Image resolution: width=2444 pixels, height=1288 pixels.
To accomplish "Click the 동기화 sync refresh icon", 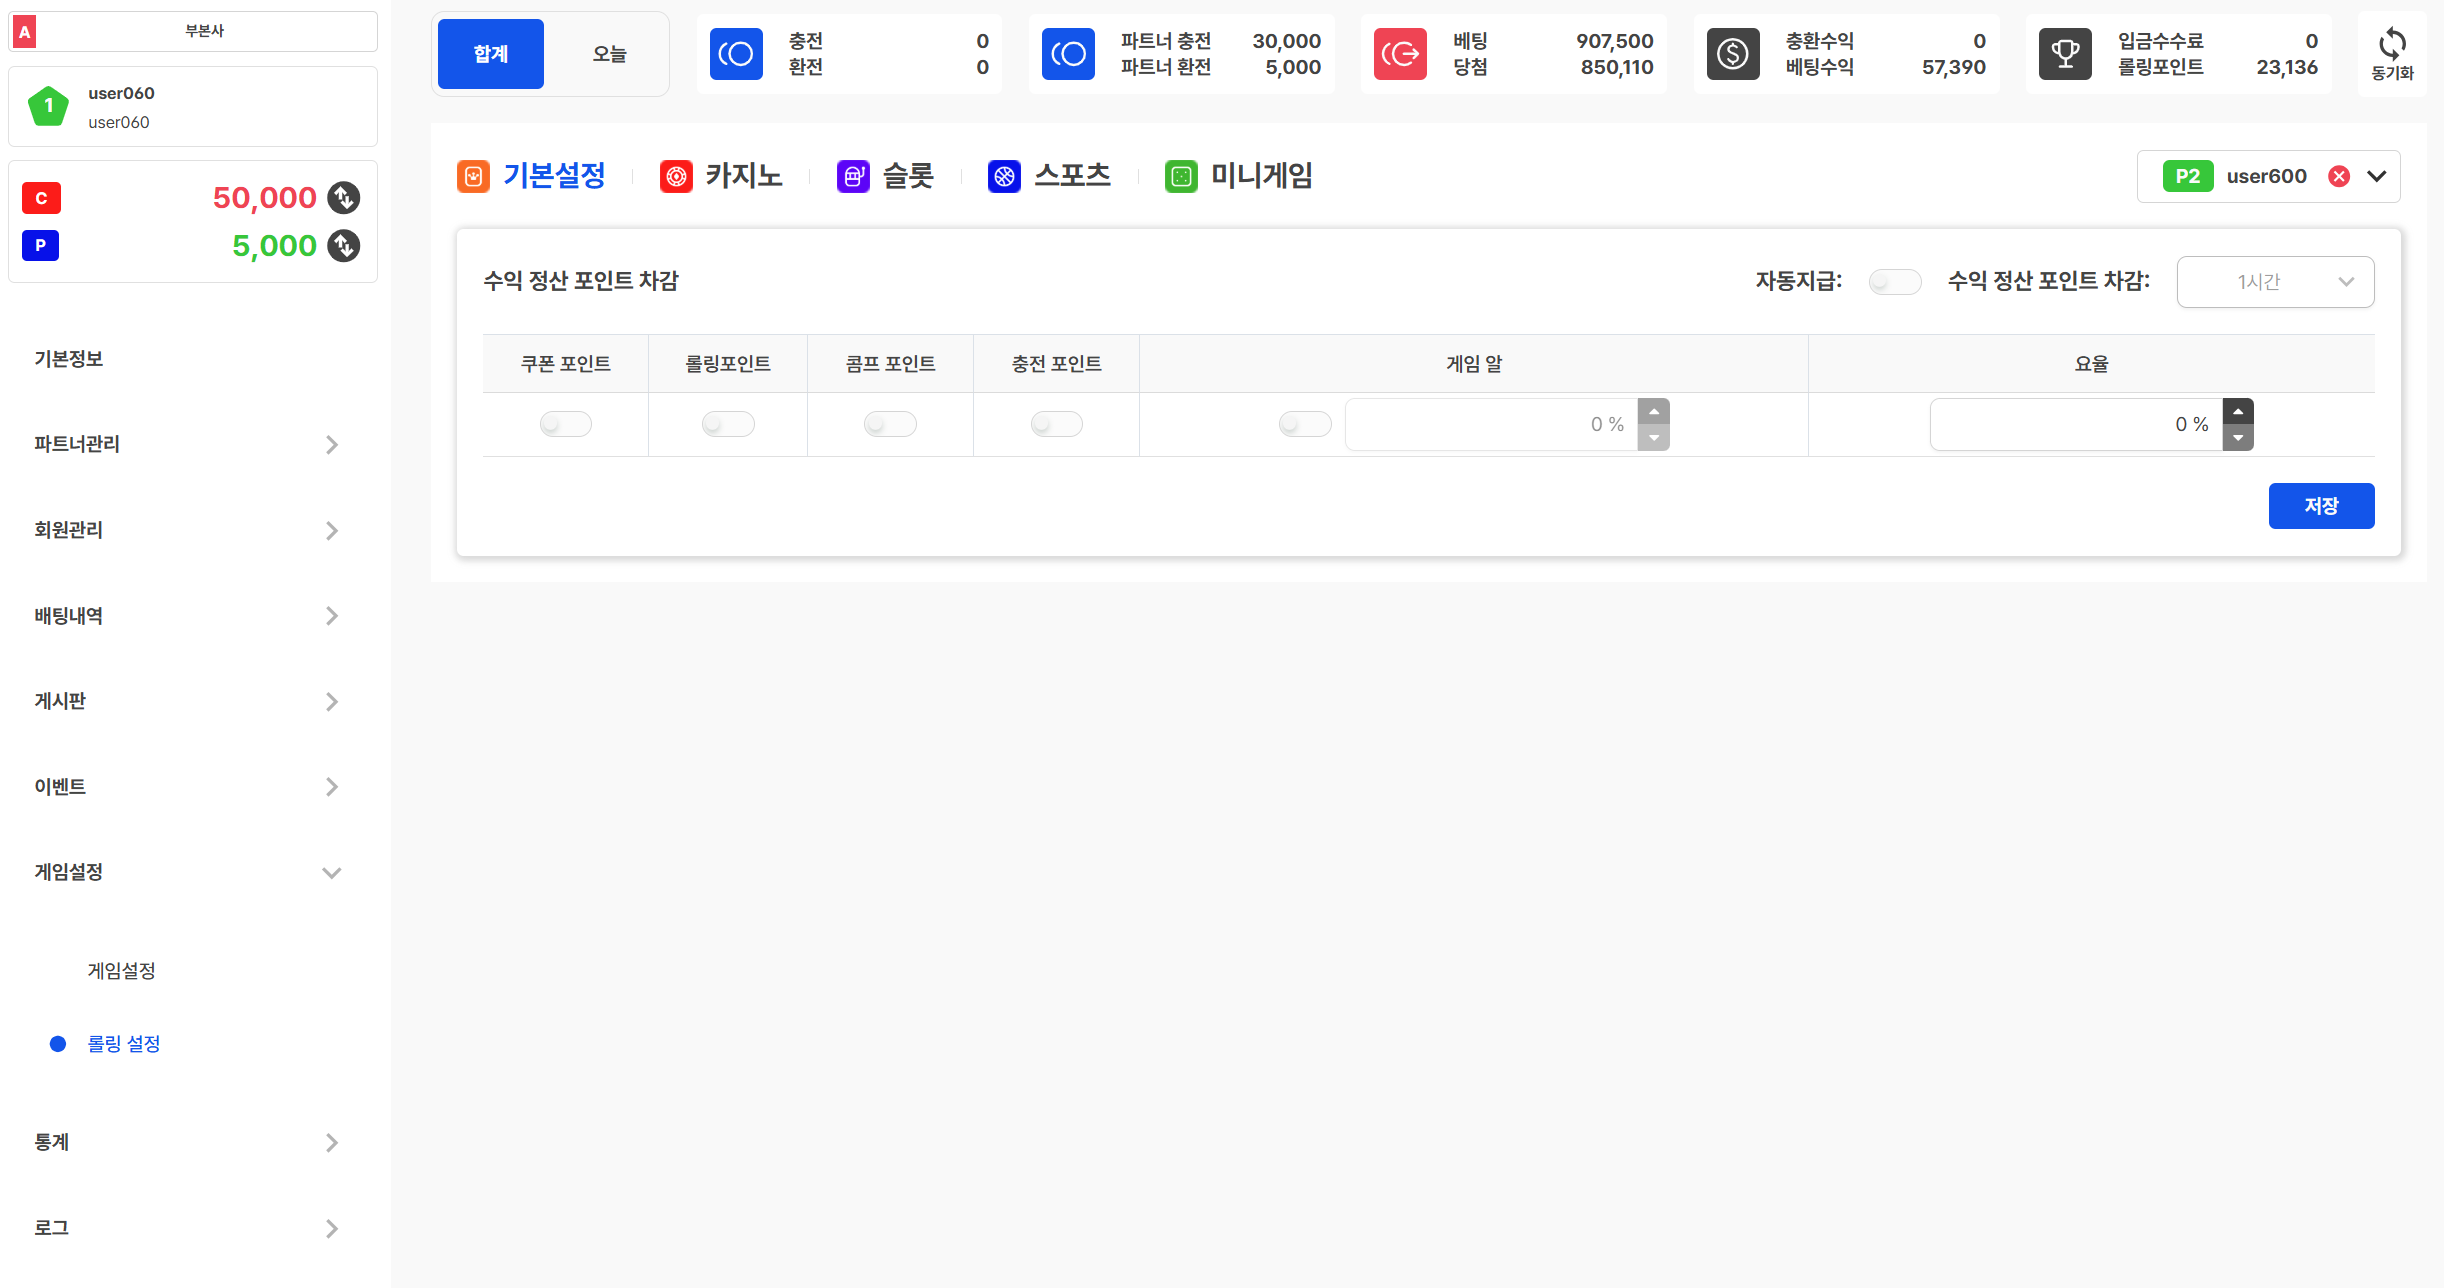I will pyautogui.click(x=2391, y=44).
